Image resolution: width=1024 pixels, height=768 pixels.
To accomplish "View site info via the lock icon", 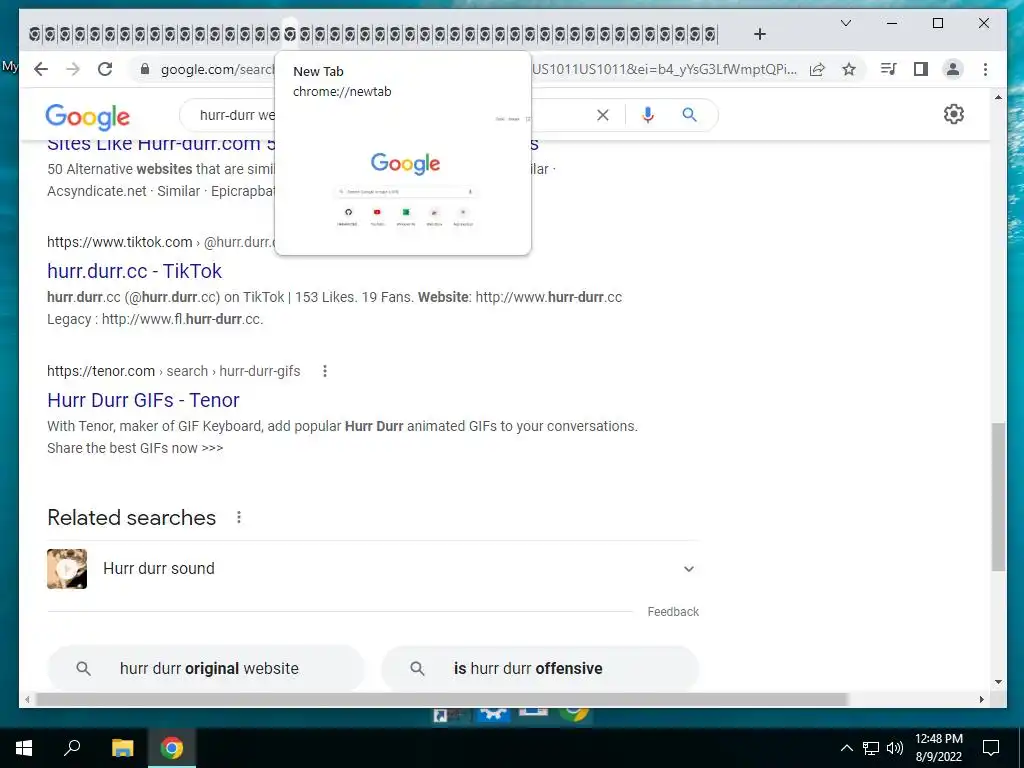I will click(145, 69).
